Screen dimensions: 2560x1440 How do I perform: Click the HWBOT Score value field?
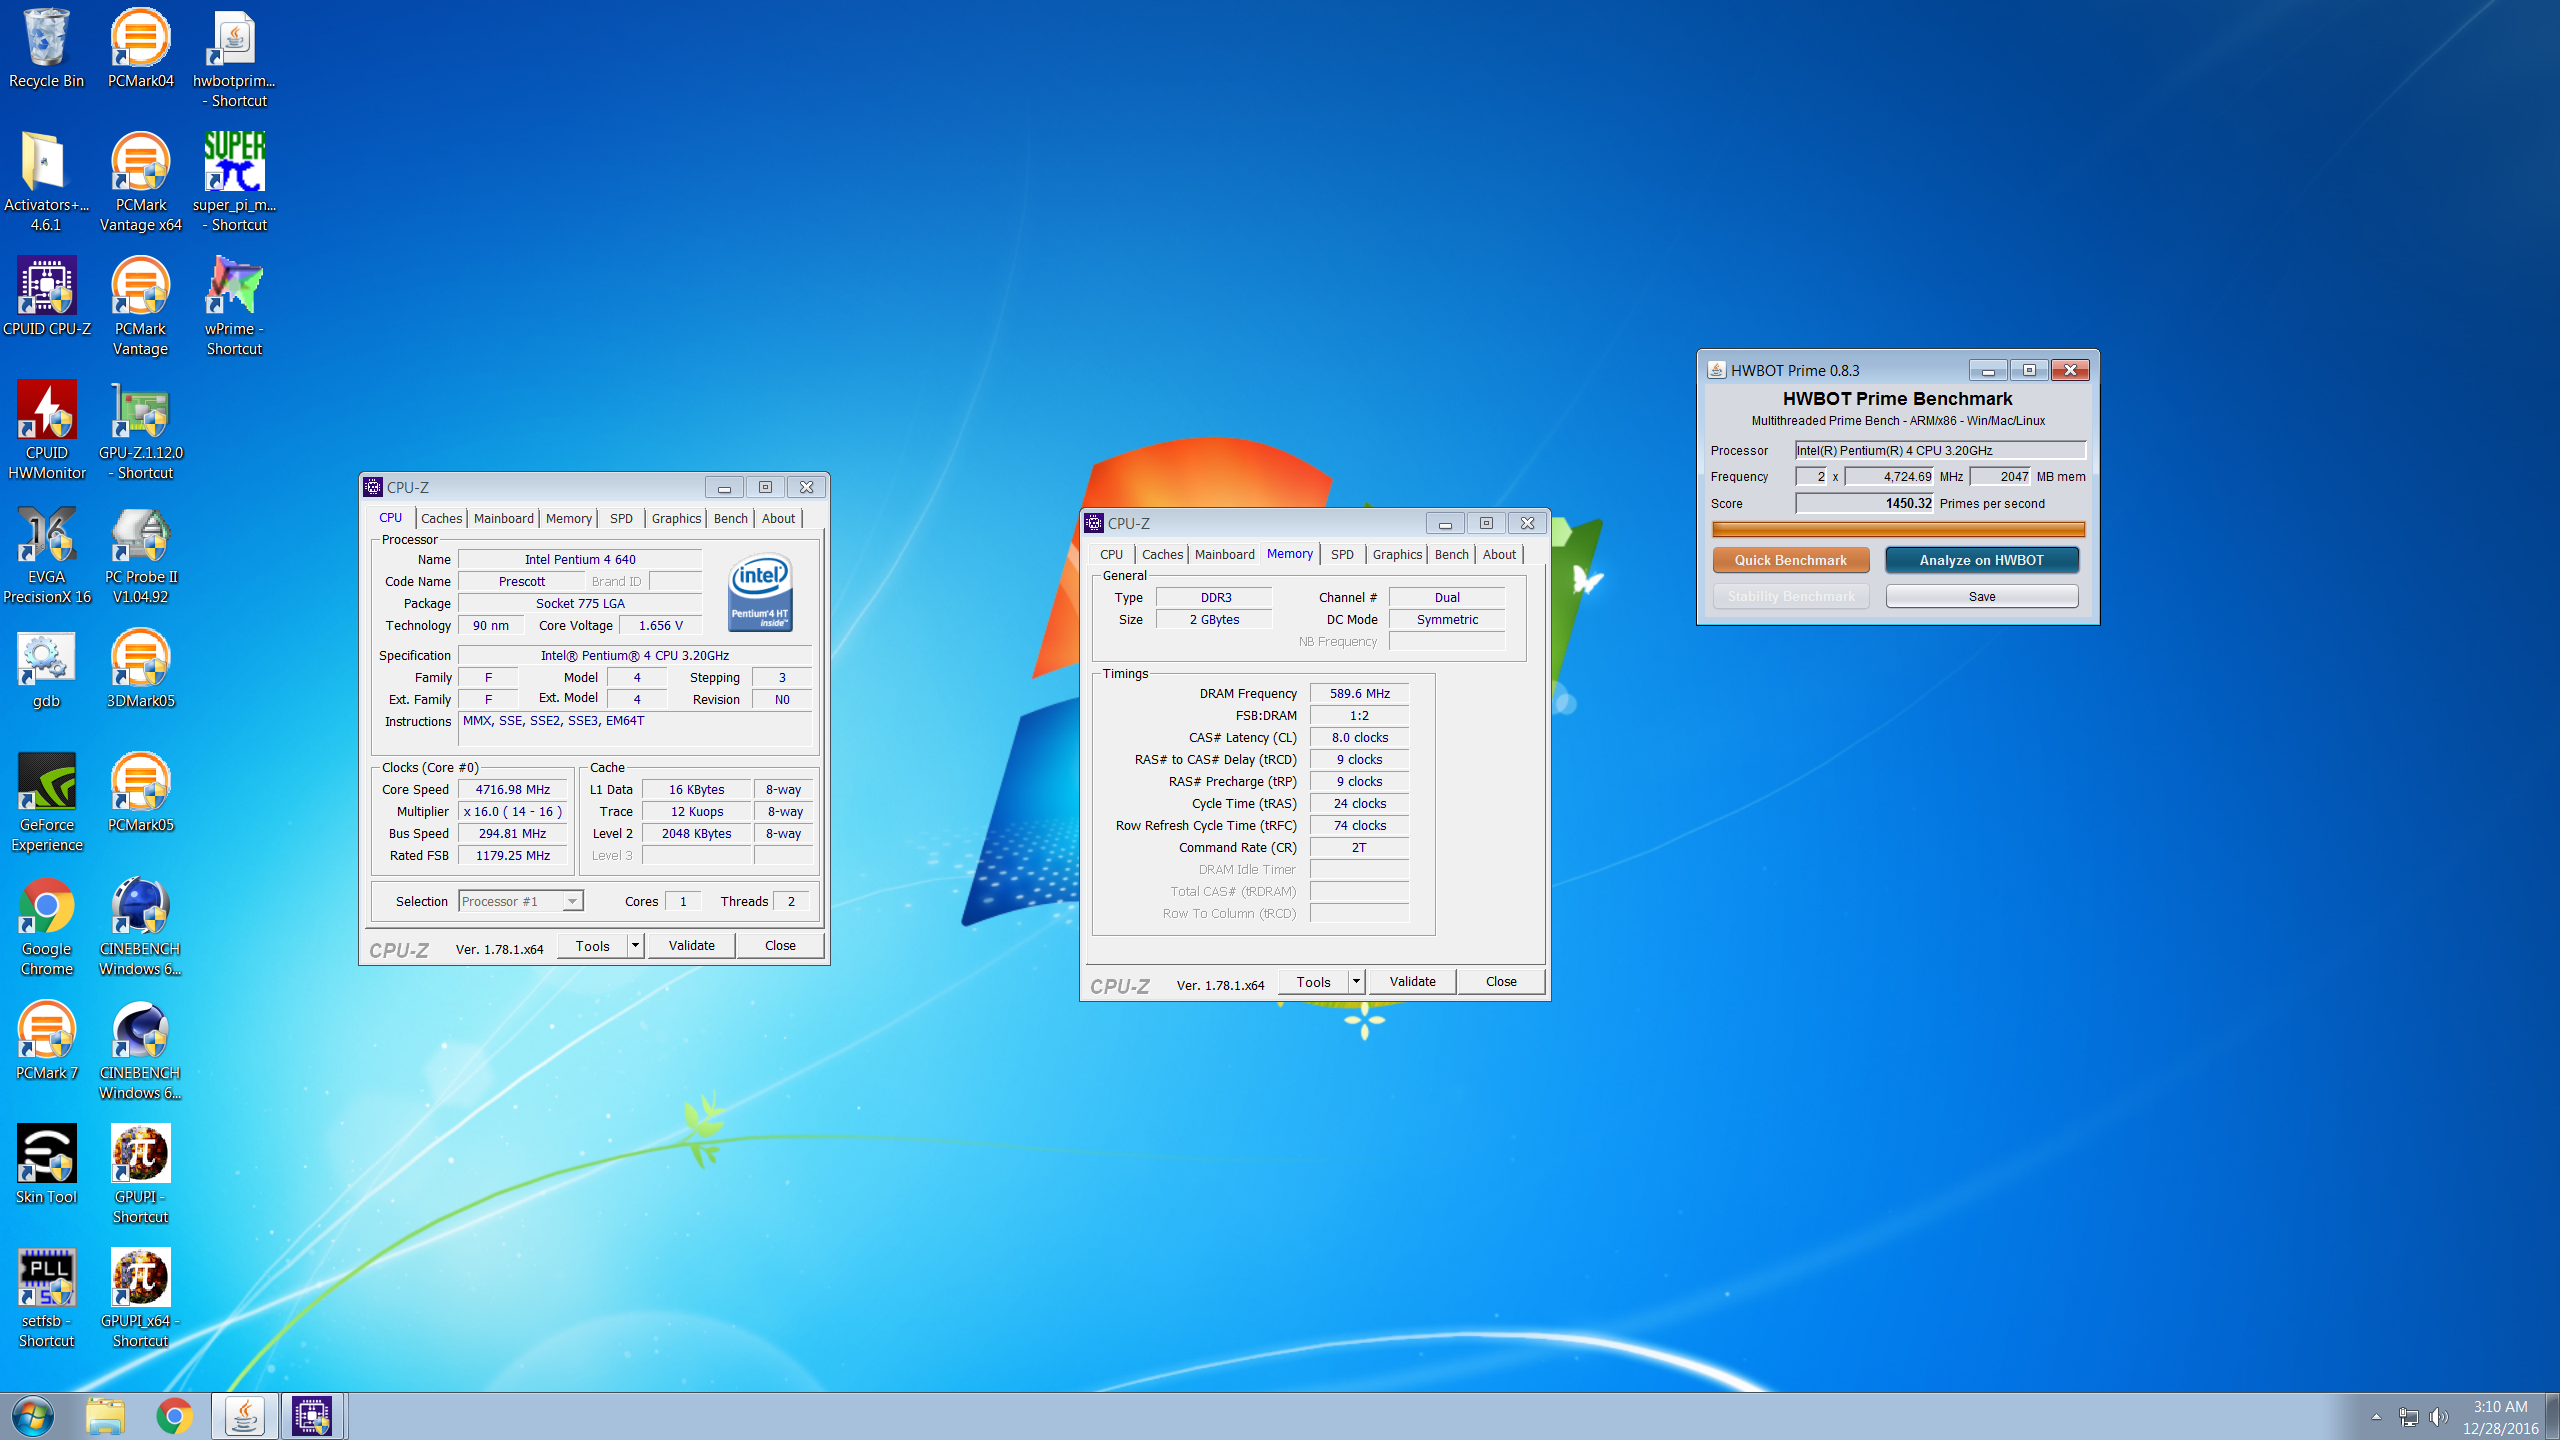[1865, 503]
